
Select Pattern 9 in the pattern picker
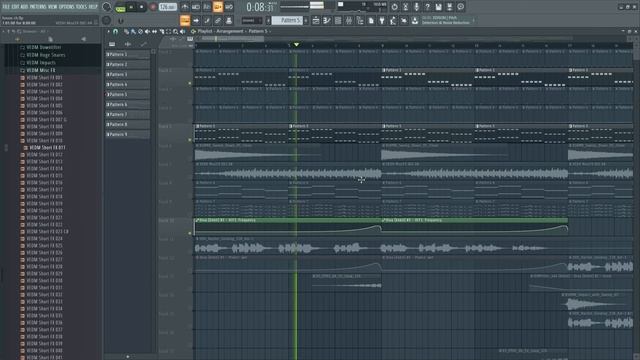pos(128,134)
